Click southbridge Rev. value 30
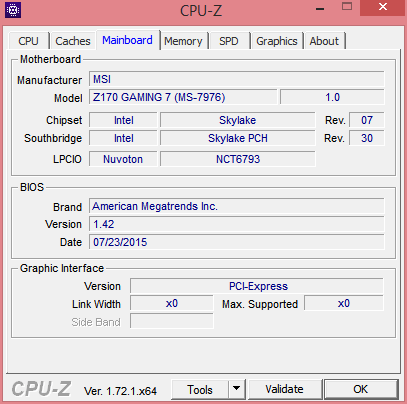 pyautogui.click(x=367, y=138)
